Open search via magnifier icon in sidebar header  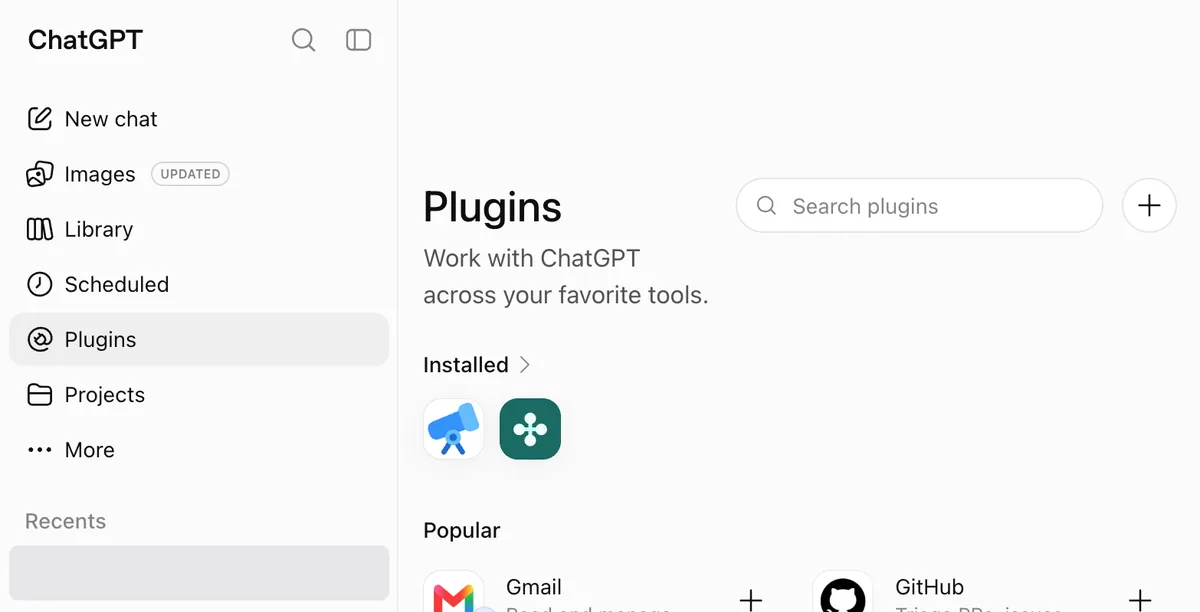(x=303, y=40)
